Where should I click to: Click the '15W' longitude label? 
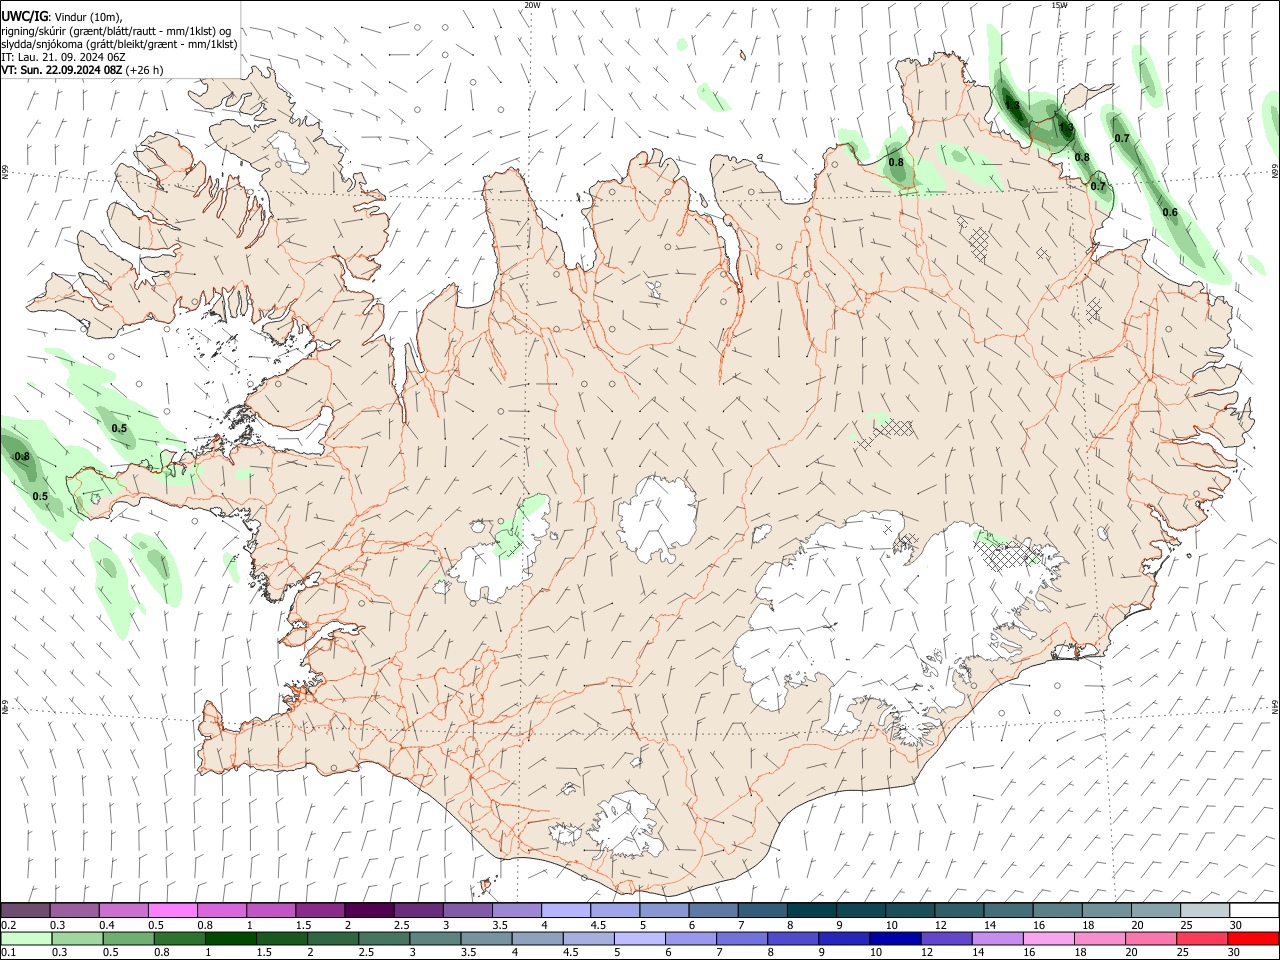point(1059,5)
